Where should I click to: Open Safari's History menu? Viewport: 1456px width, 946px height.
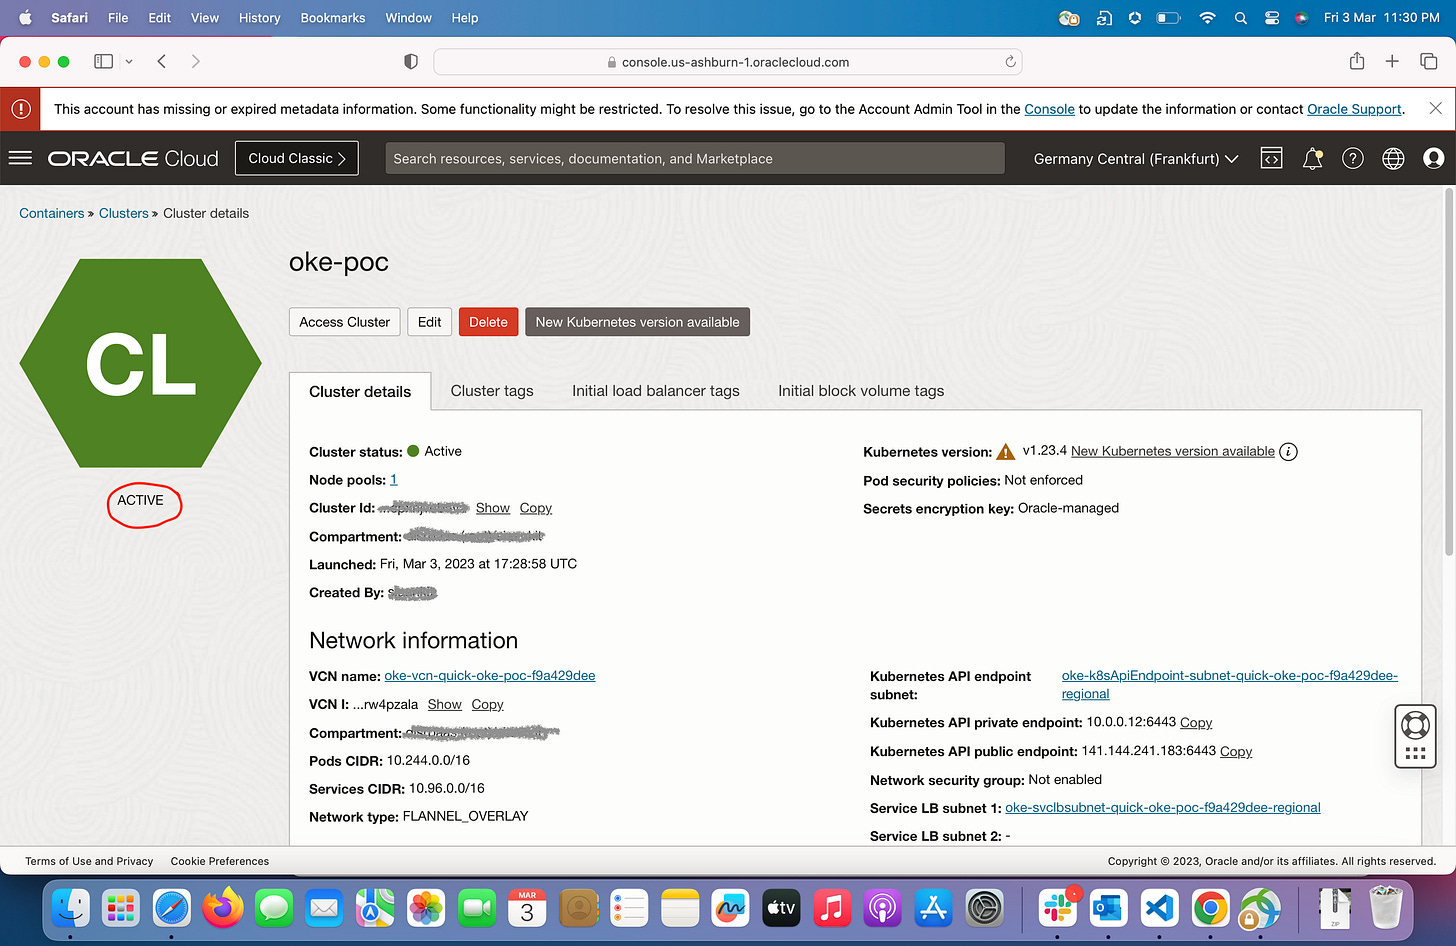coord(260,18)
